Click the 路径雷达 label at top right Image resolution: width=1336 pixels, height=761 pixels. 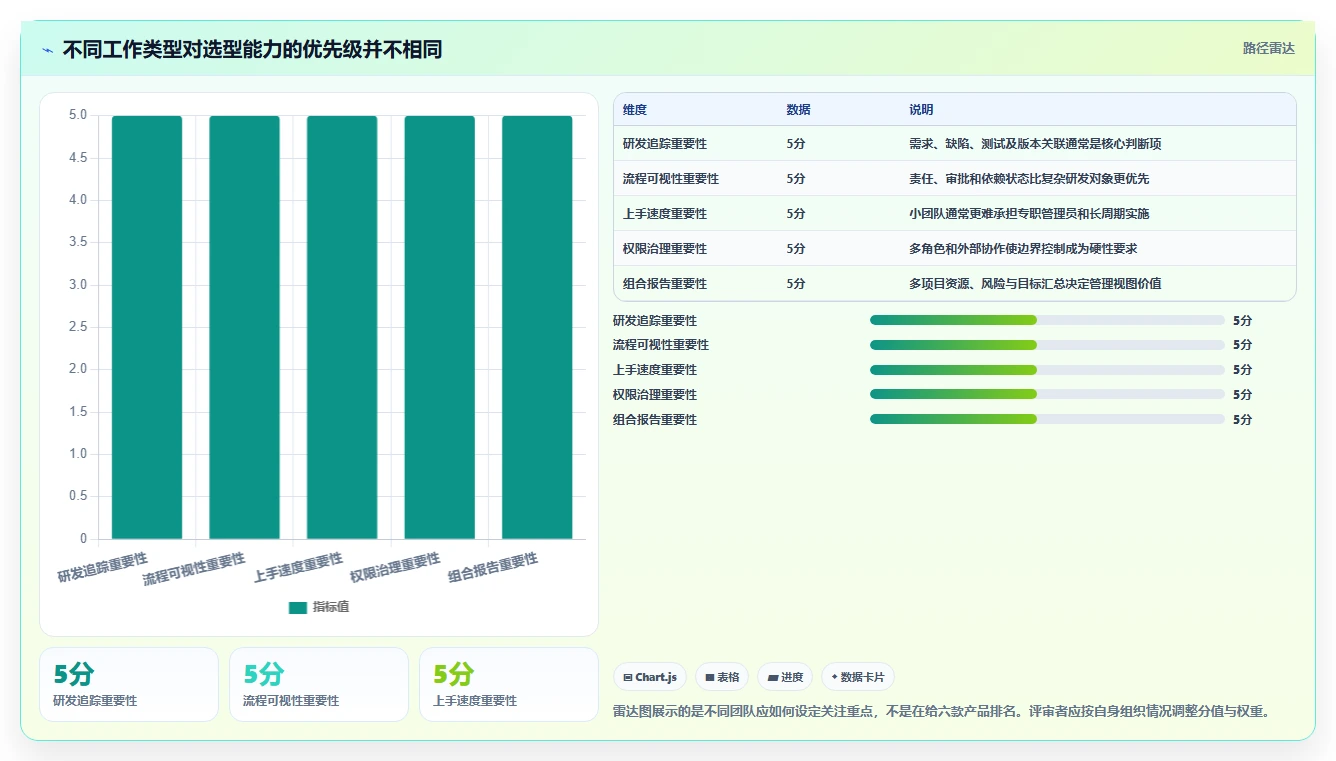[1268, 48]
